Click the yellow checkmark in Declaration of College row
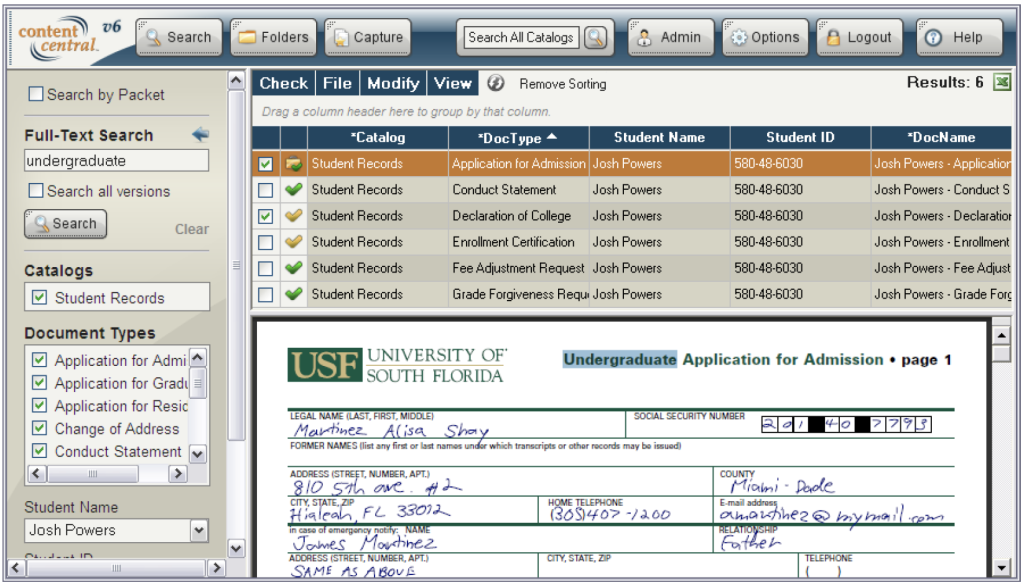Screen dimensions: 1024x585 294,216
